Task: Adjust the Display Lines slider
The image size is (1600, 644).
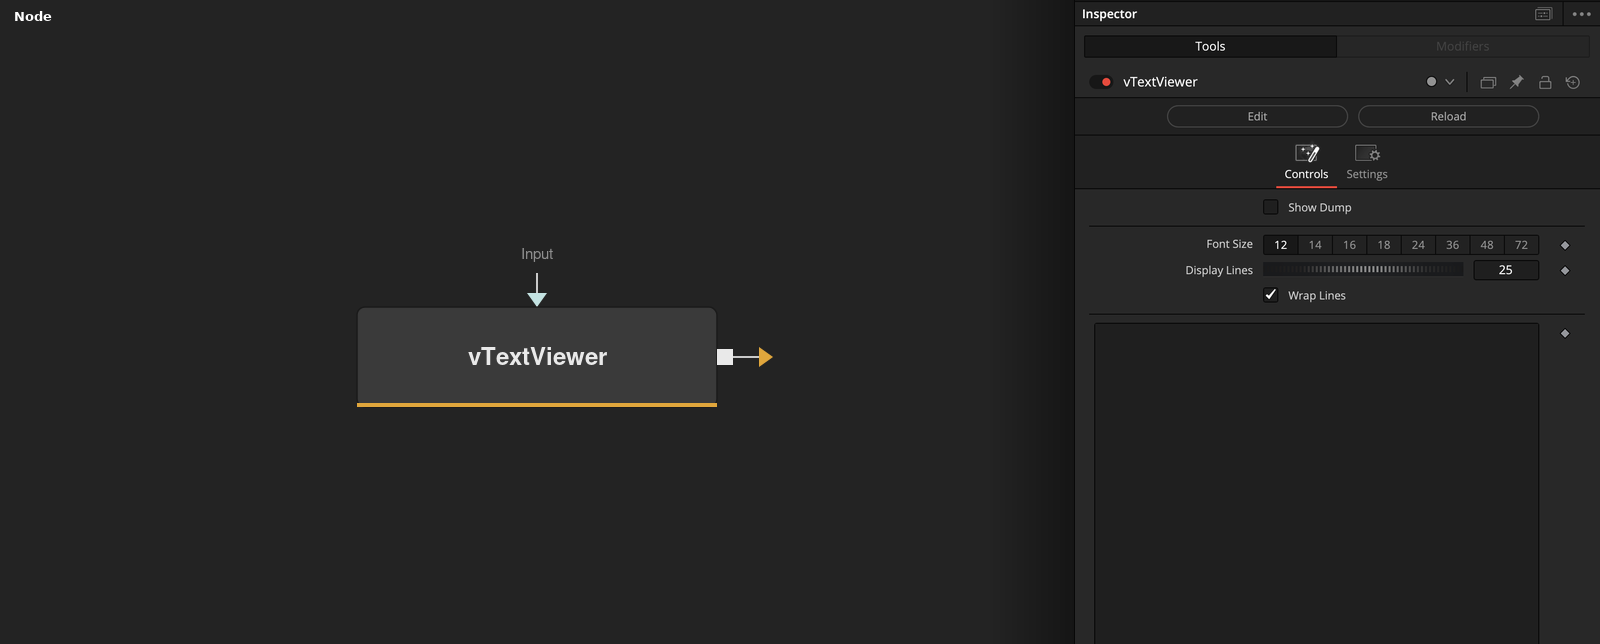Action: pyautogui.click(x=1363, y=269)
